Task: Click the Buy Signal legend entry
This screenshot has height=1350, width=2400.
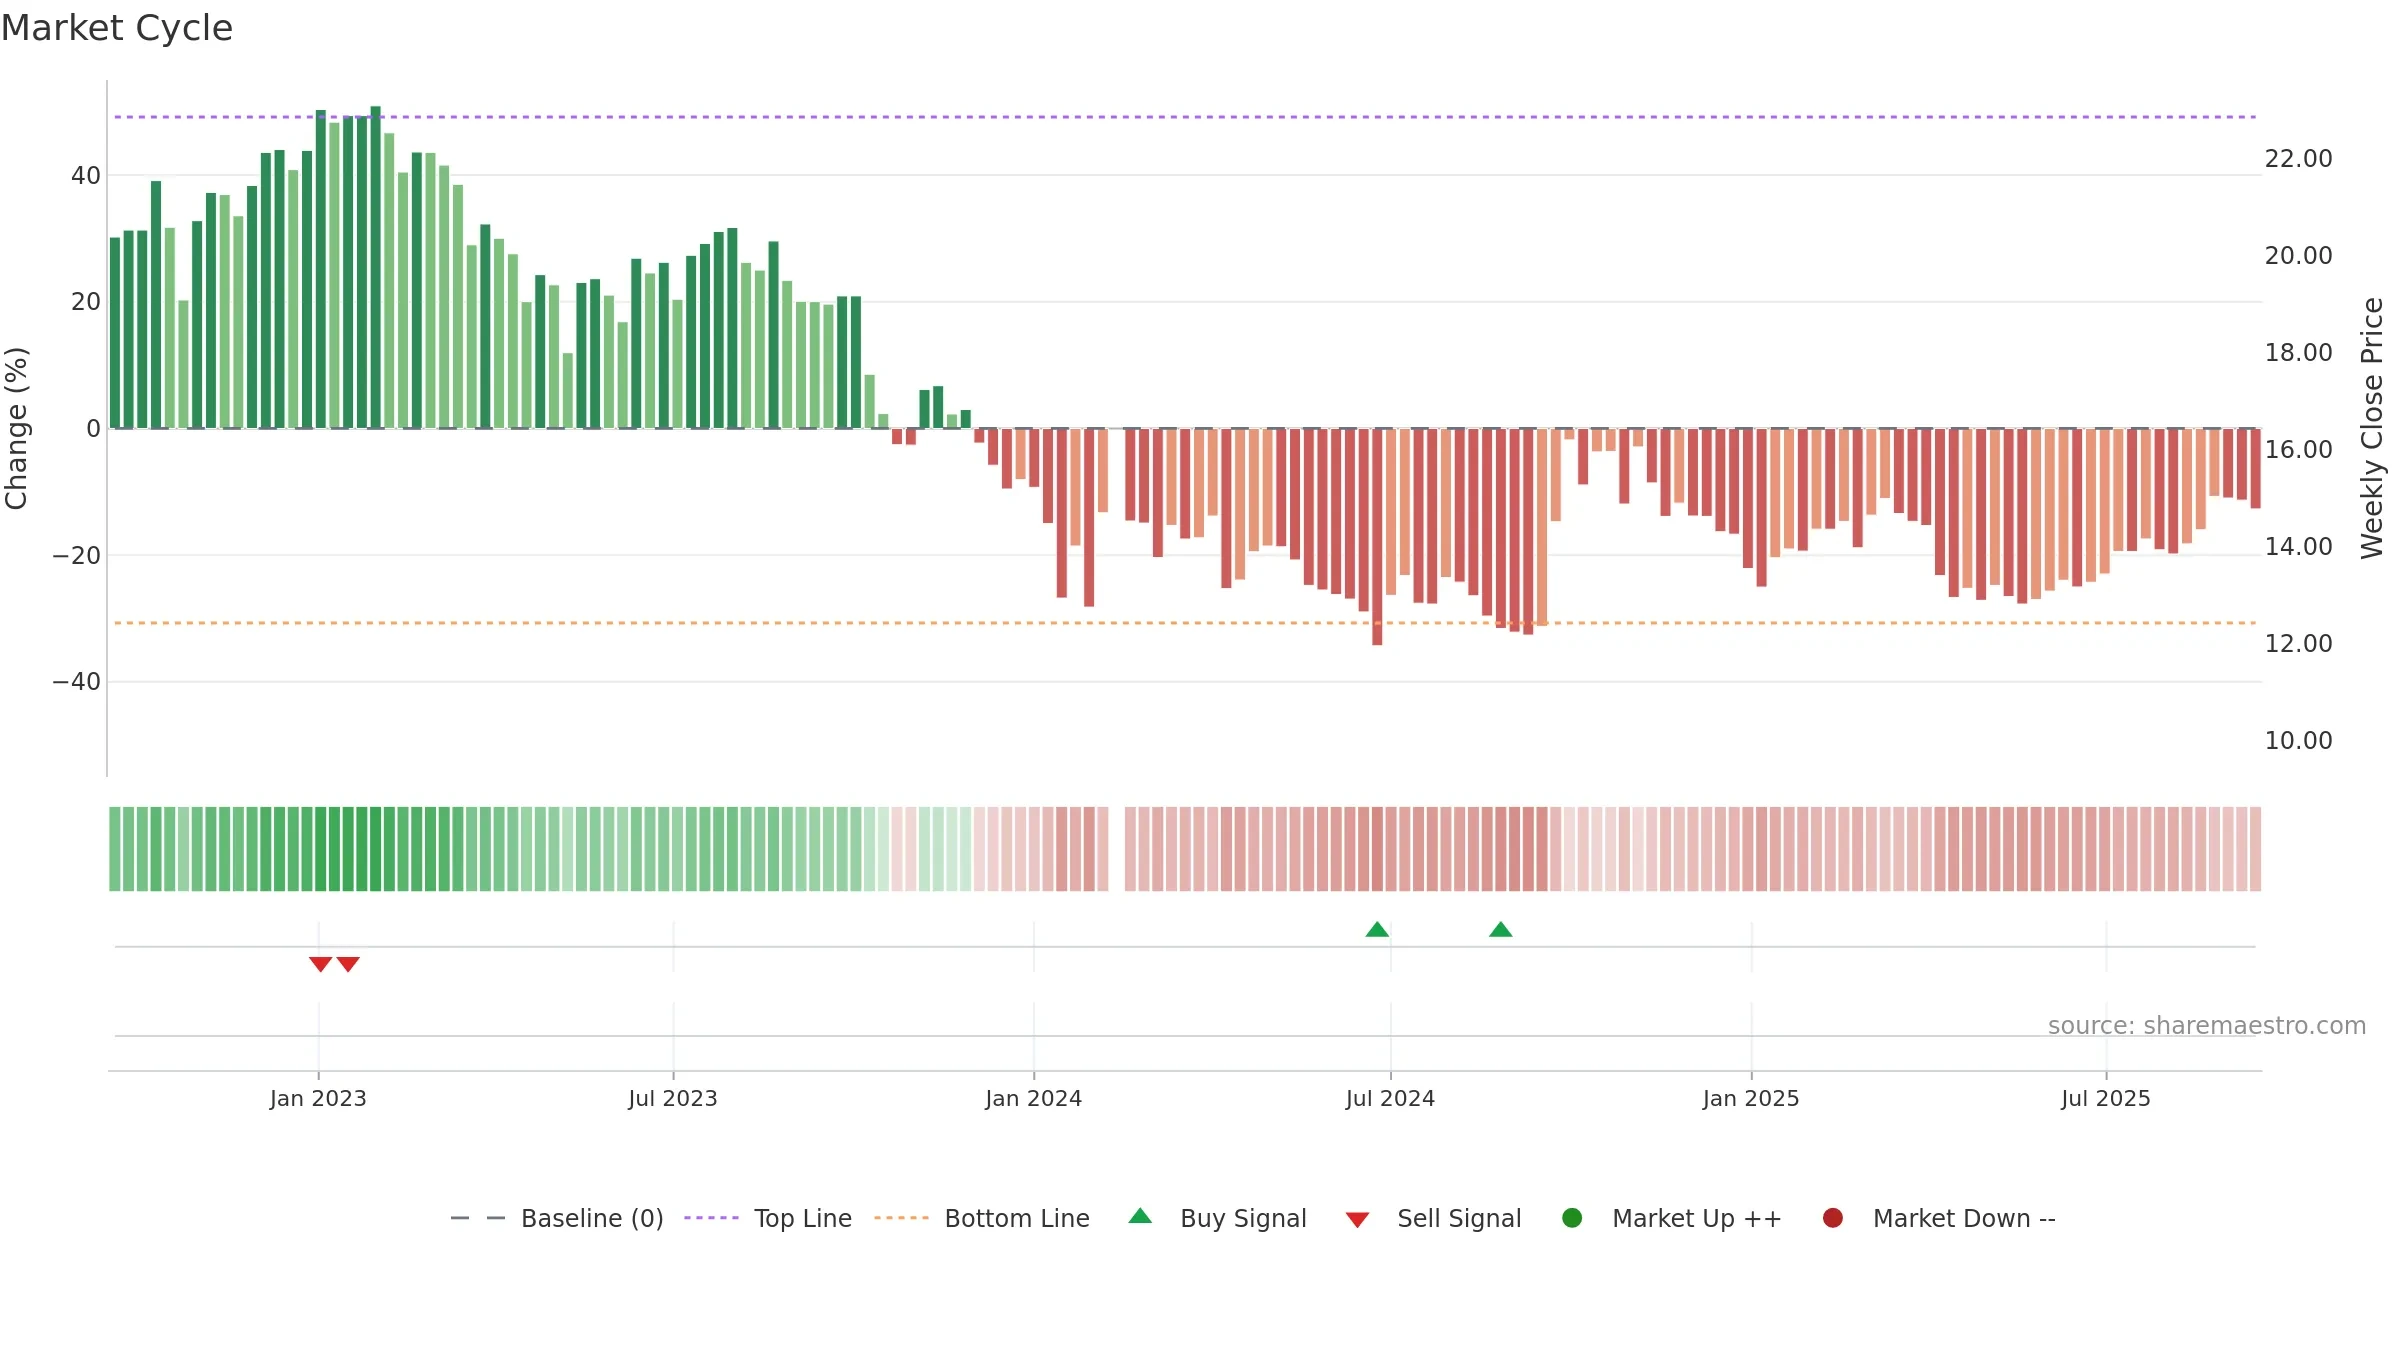Action: point(1217,1218)
